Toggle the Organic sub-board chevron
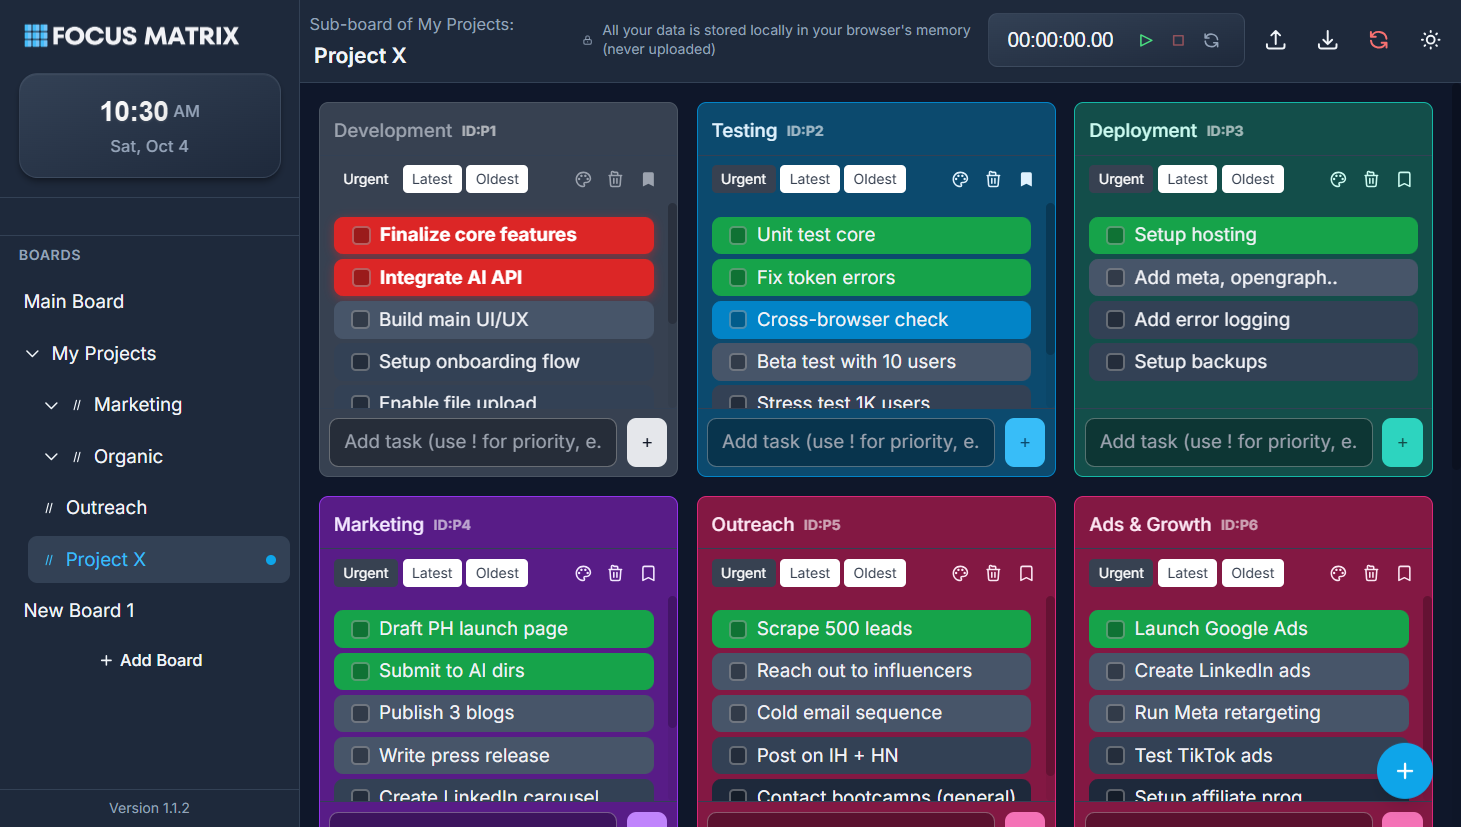This screenshot has height=827, width=1461. coord(51,457)
